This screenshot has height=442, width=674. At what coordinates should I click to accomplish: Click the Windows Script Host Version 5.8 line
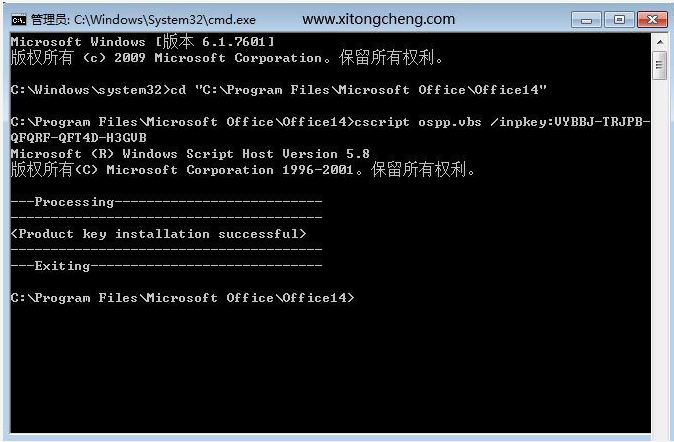pos(190,154)
